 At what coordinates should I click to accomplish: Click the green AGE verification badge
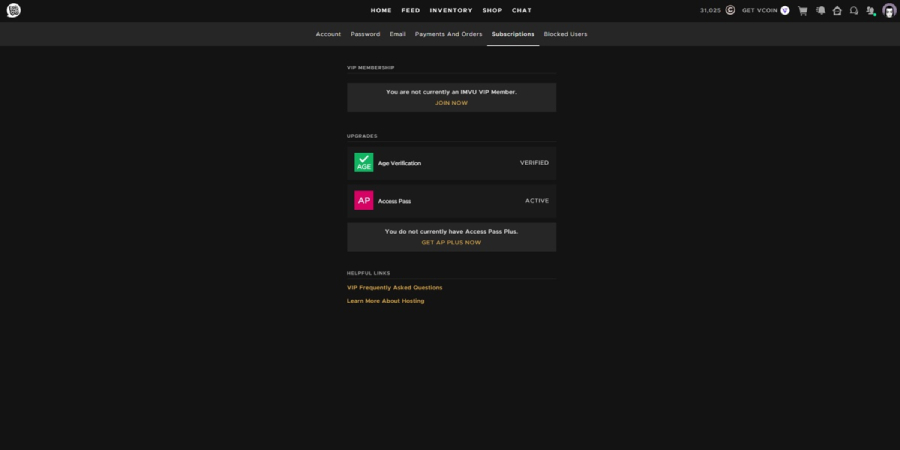(364, 162)
